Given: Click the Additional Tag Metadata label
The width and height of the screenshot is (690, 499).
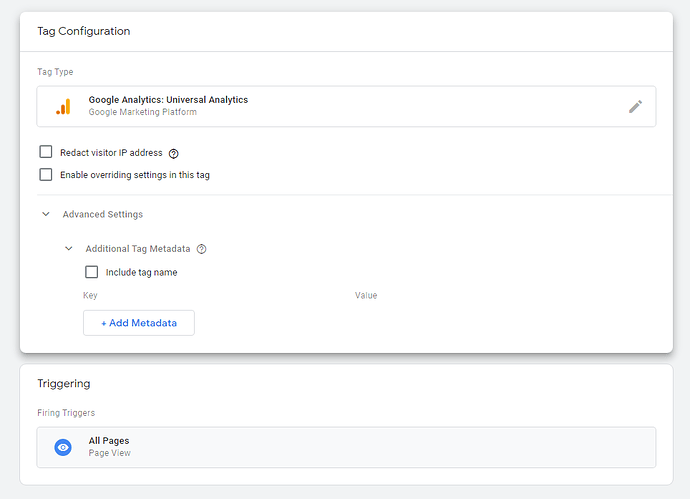Looking at the screenshot, I should coord(138,249).
